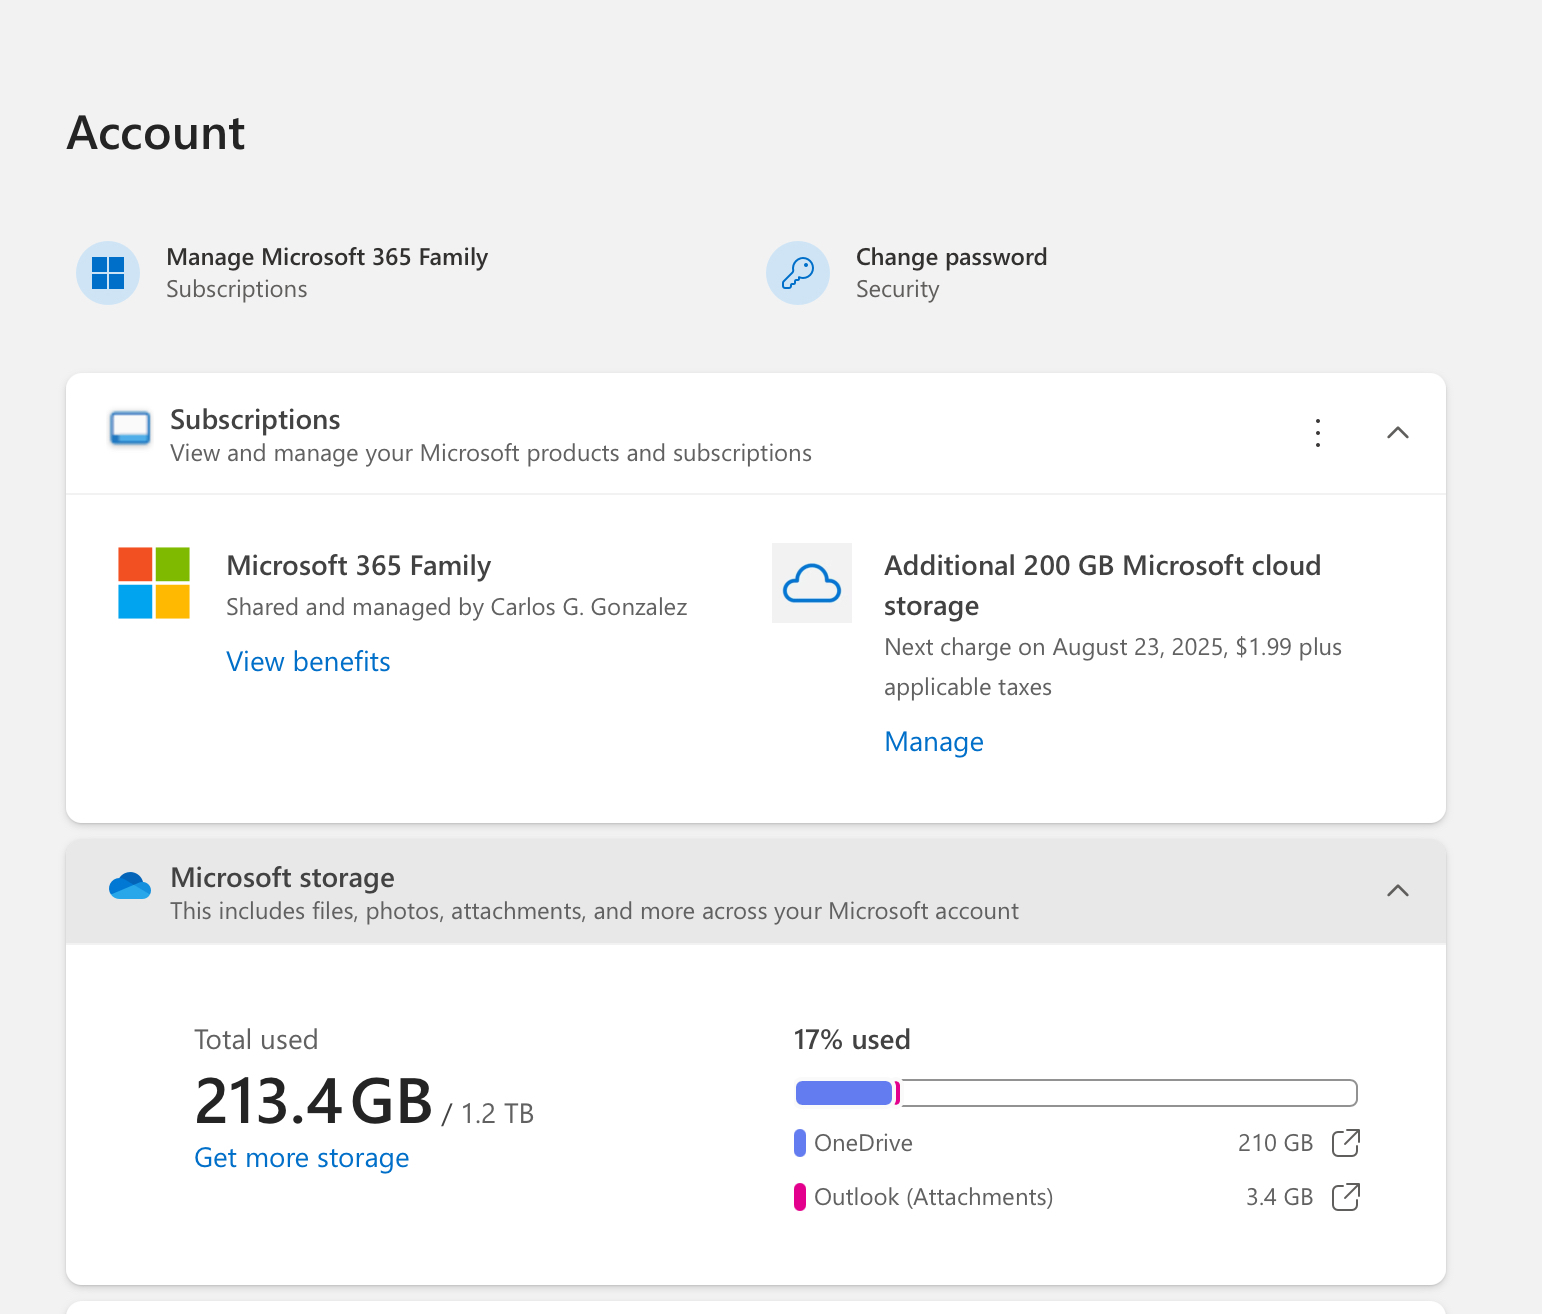Screen dimensions: 1542x1314
Task: Click the Subscriptions section title
Action: 255,420
